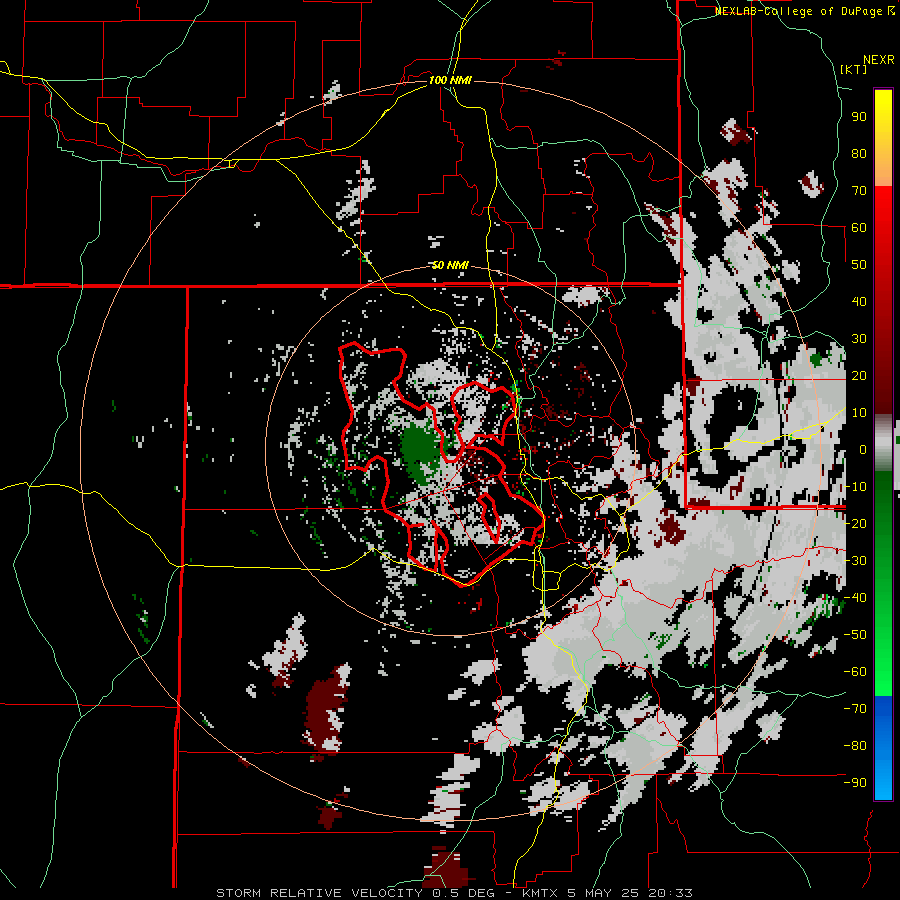
Task: Click the 50 value on the velocity scale
Action: click(859, 265)
